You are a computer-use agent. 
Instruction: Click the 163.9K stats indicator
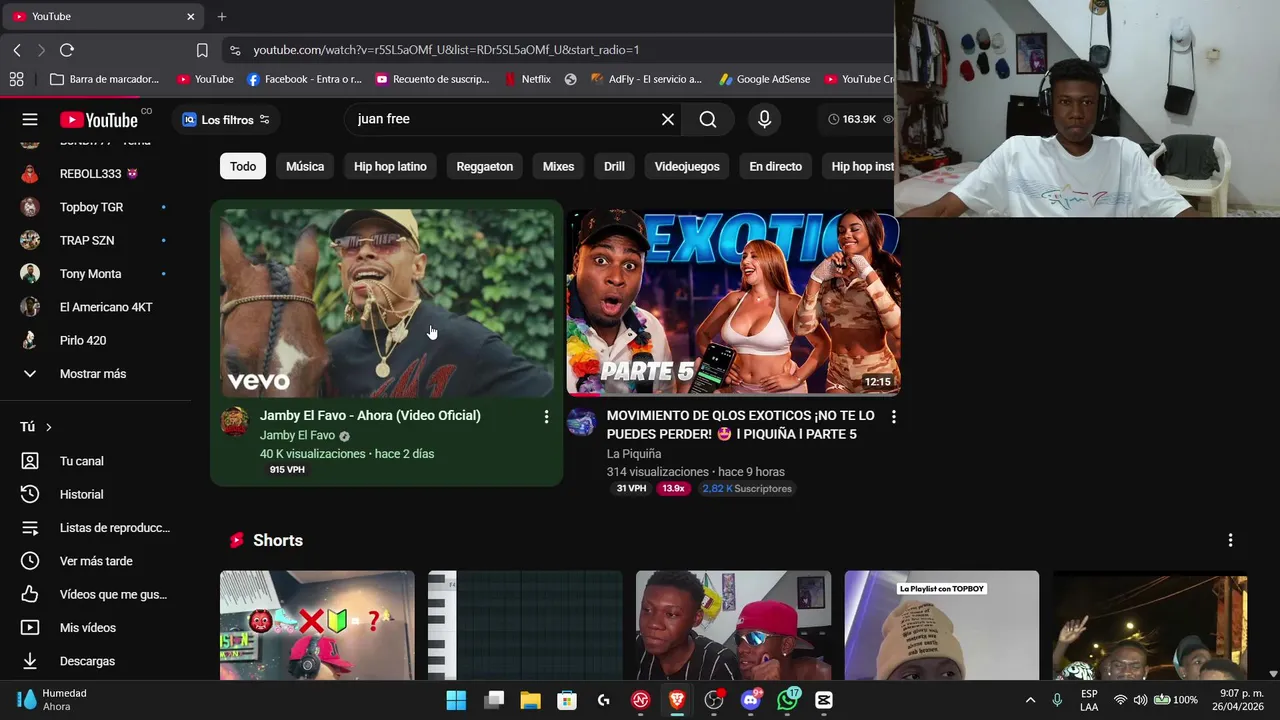[855, 119]
